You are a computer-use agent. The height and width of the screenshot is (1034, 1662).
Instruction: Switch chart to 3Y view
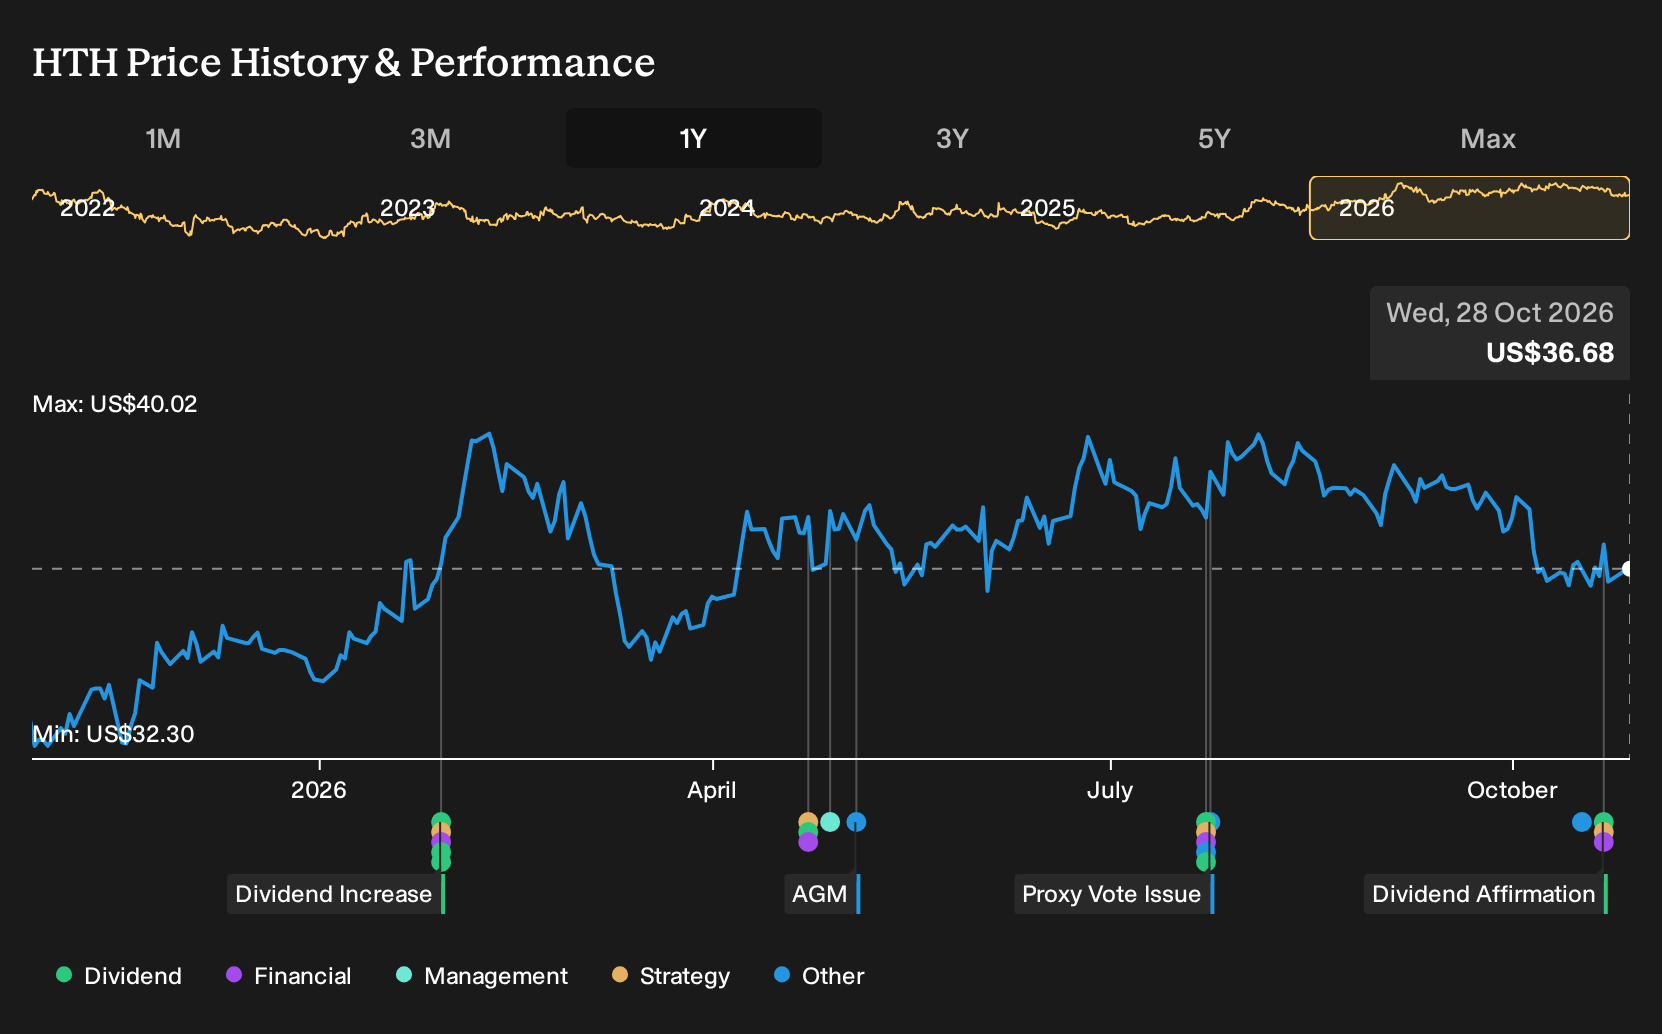coord(952,138)
